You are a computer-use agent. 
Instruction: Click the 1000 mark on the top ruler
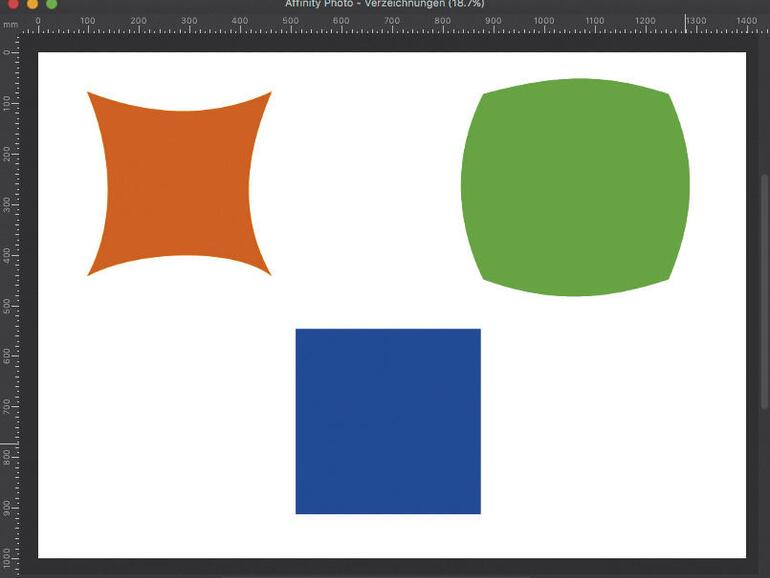(543, 22)
